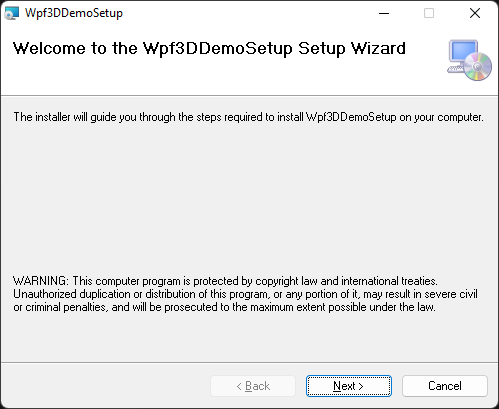Image resolution: width=499 pixels, height=409 pixels.
Task: Click the blue monitor in the setup graphic
Action: pyautogui.click(x=463, y=52)
